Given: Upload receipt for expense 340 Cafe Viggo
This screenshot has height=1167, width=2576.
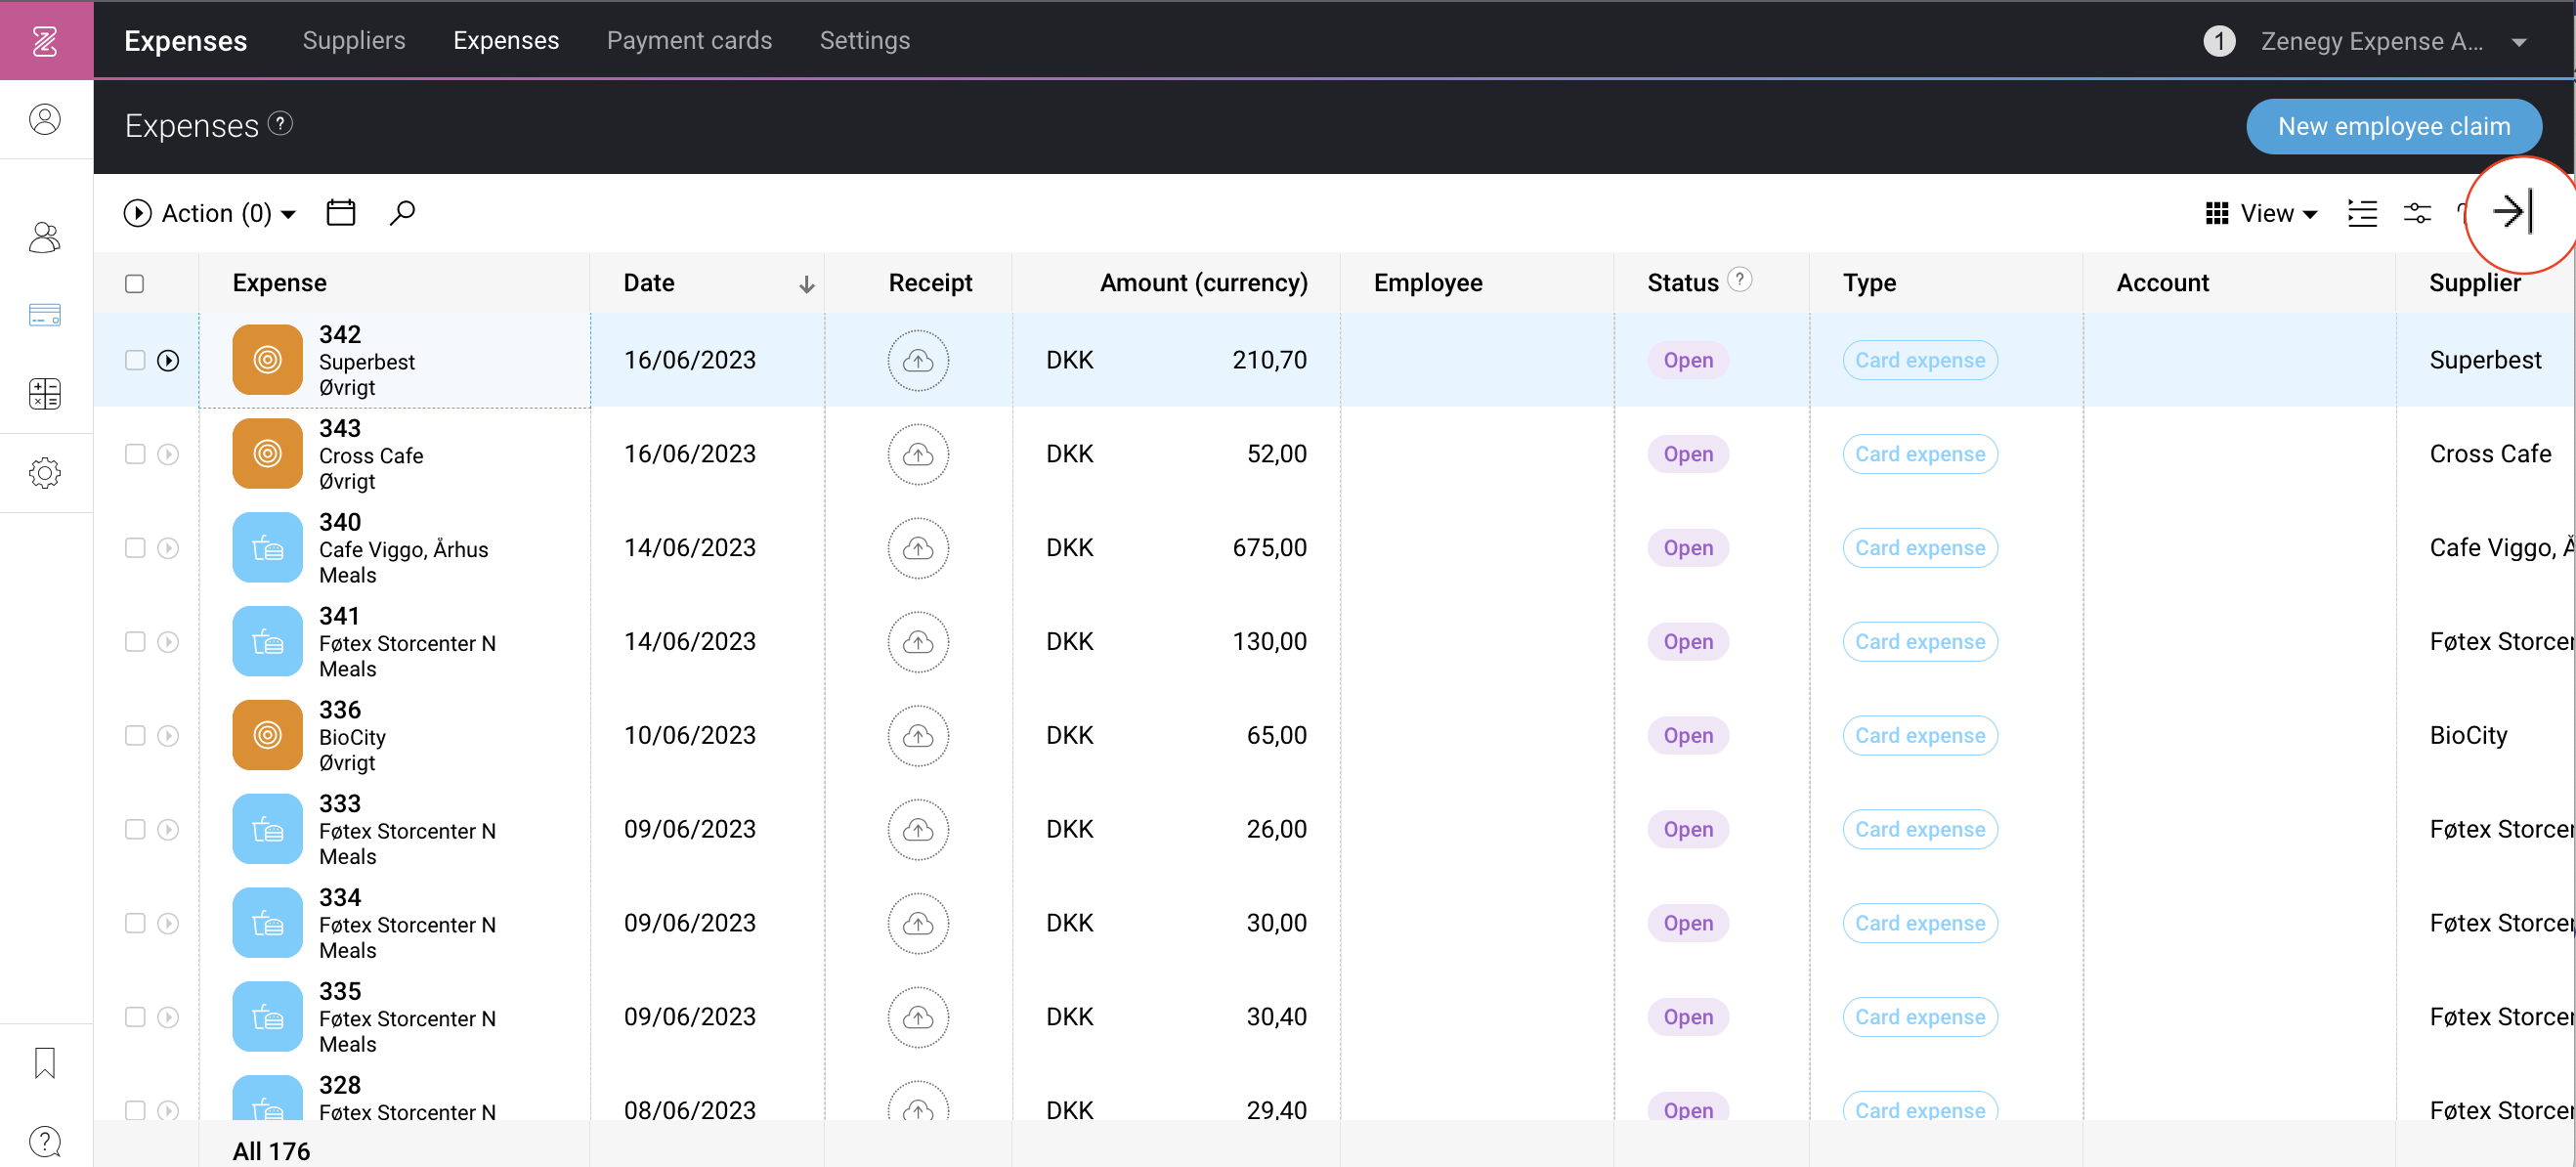Looking at the screenshot, I should (x=918, y=548).
